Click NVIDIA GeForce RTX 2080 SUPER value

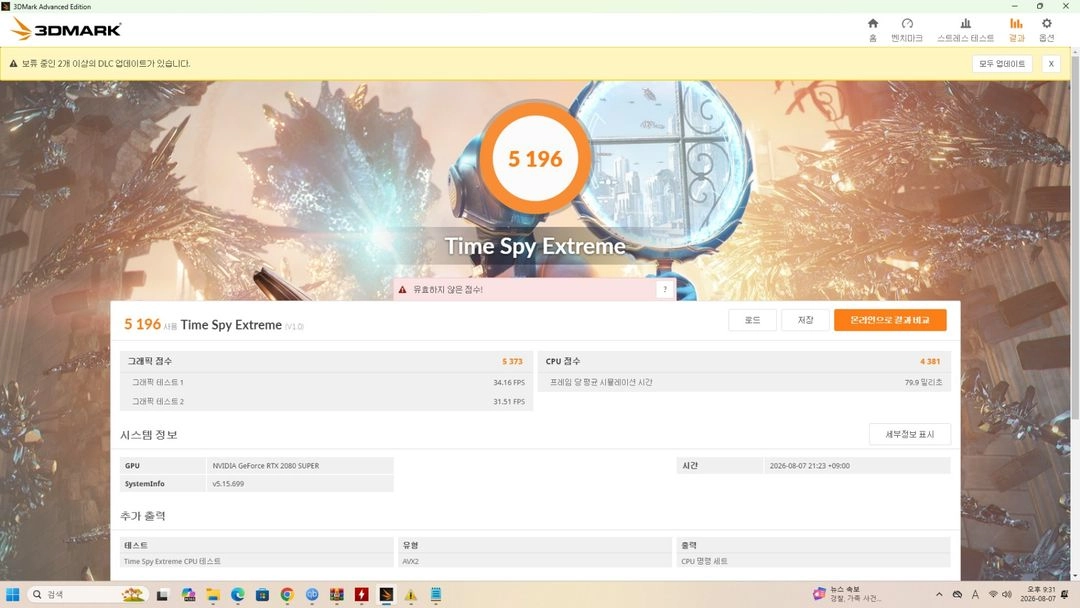266,465
